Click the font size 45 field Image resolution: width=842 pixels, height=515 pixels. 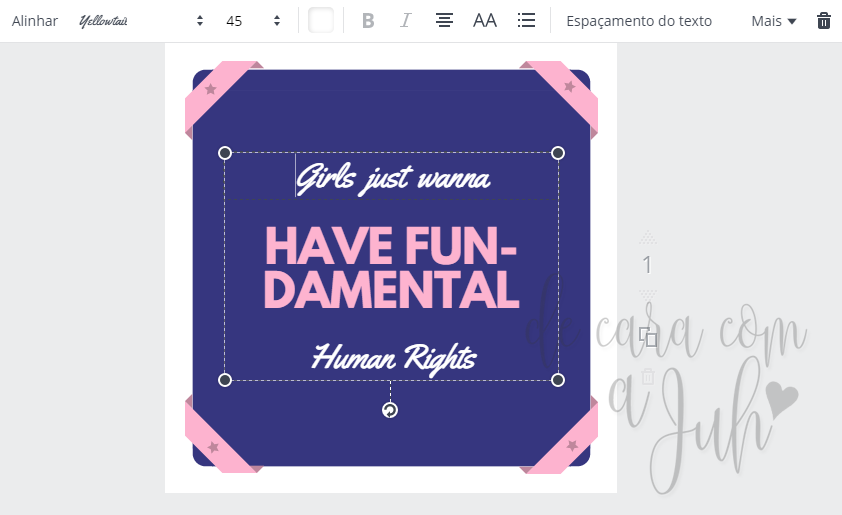[234, 21]
